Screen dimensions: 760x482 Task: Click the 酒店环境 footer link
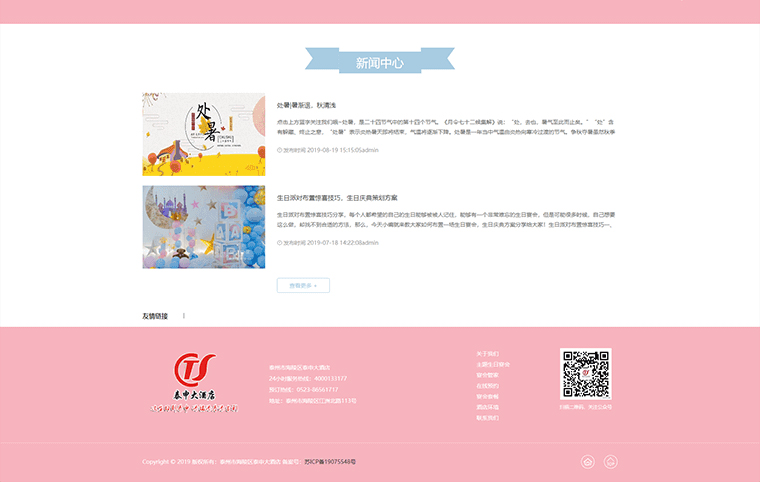tap(488, 407)
